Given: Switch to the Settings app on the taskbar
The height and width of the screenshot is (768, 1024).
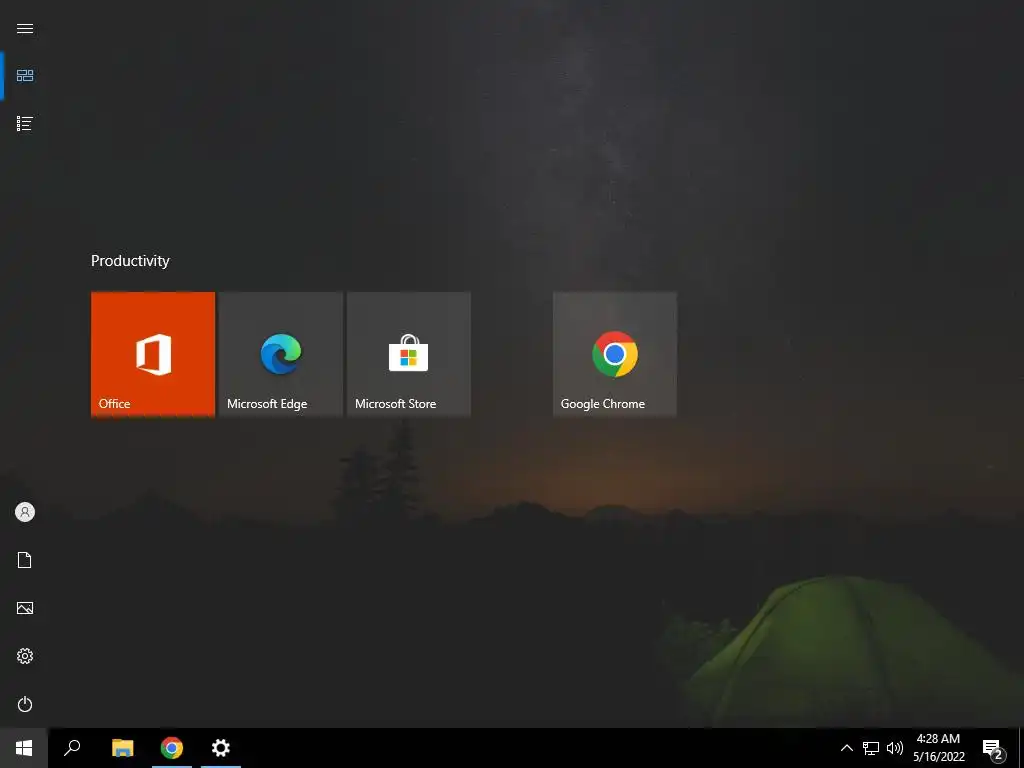Looking at the screenshot, I should point(221,748).
